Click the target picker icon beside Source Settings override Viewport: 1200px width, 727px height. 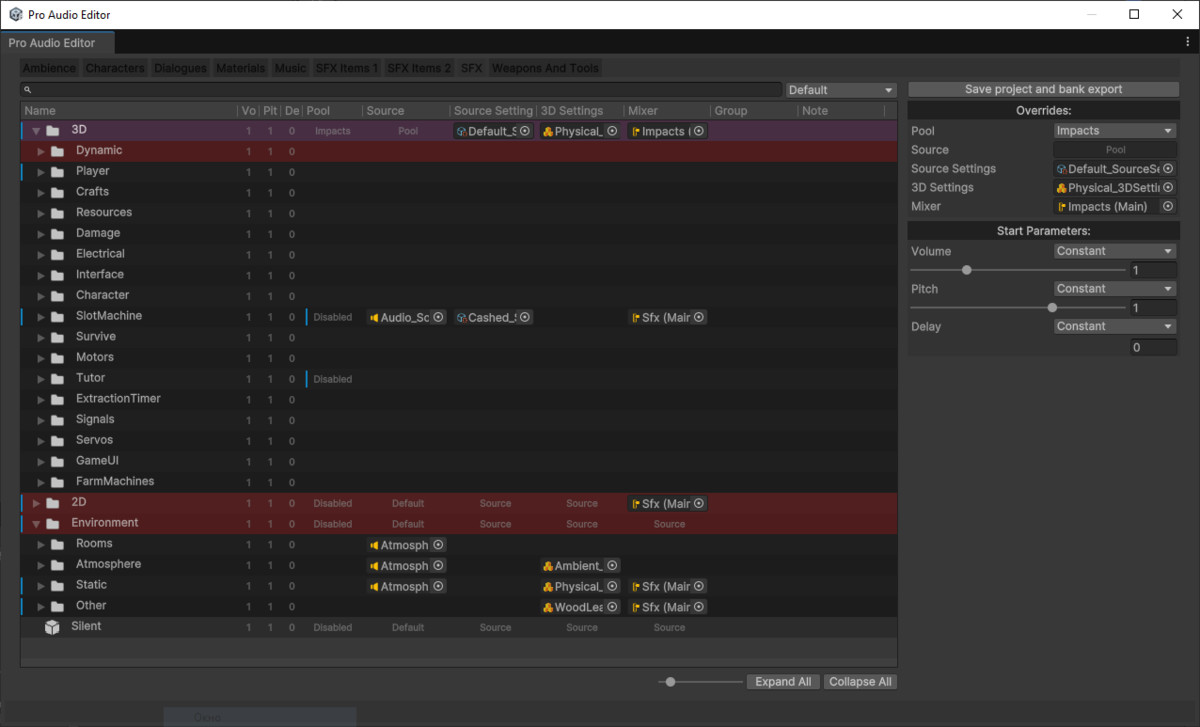pos(1166,168)
